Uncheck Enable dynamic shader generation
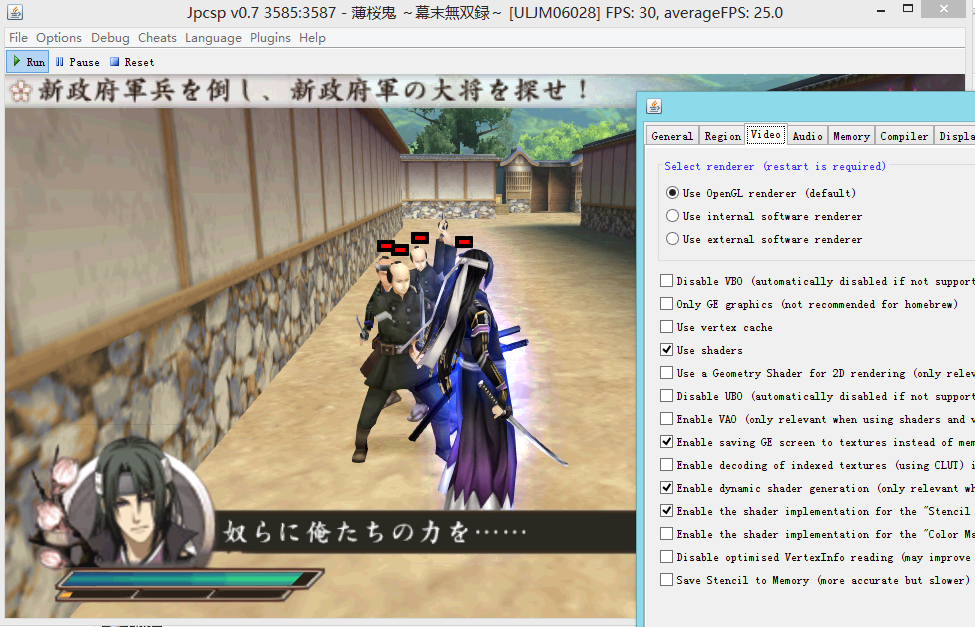This screenshot has width=975, height=627. pyautogui.click(x=667, y=488)
